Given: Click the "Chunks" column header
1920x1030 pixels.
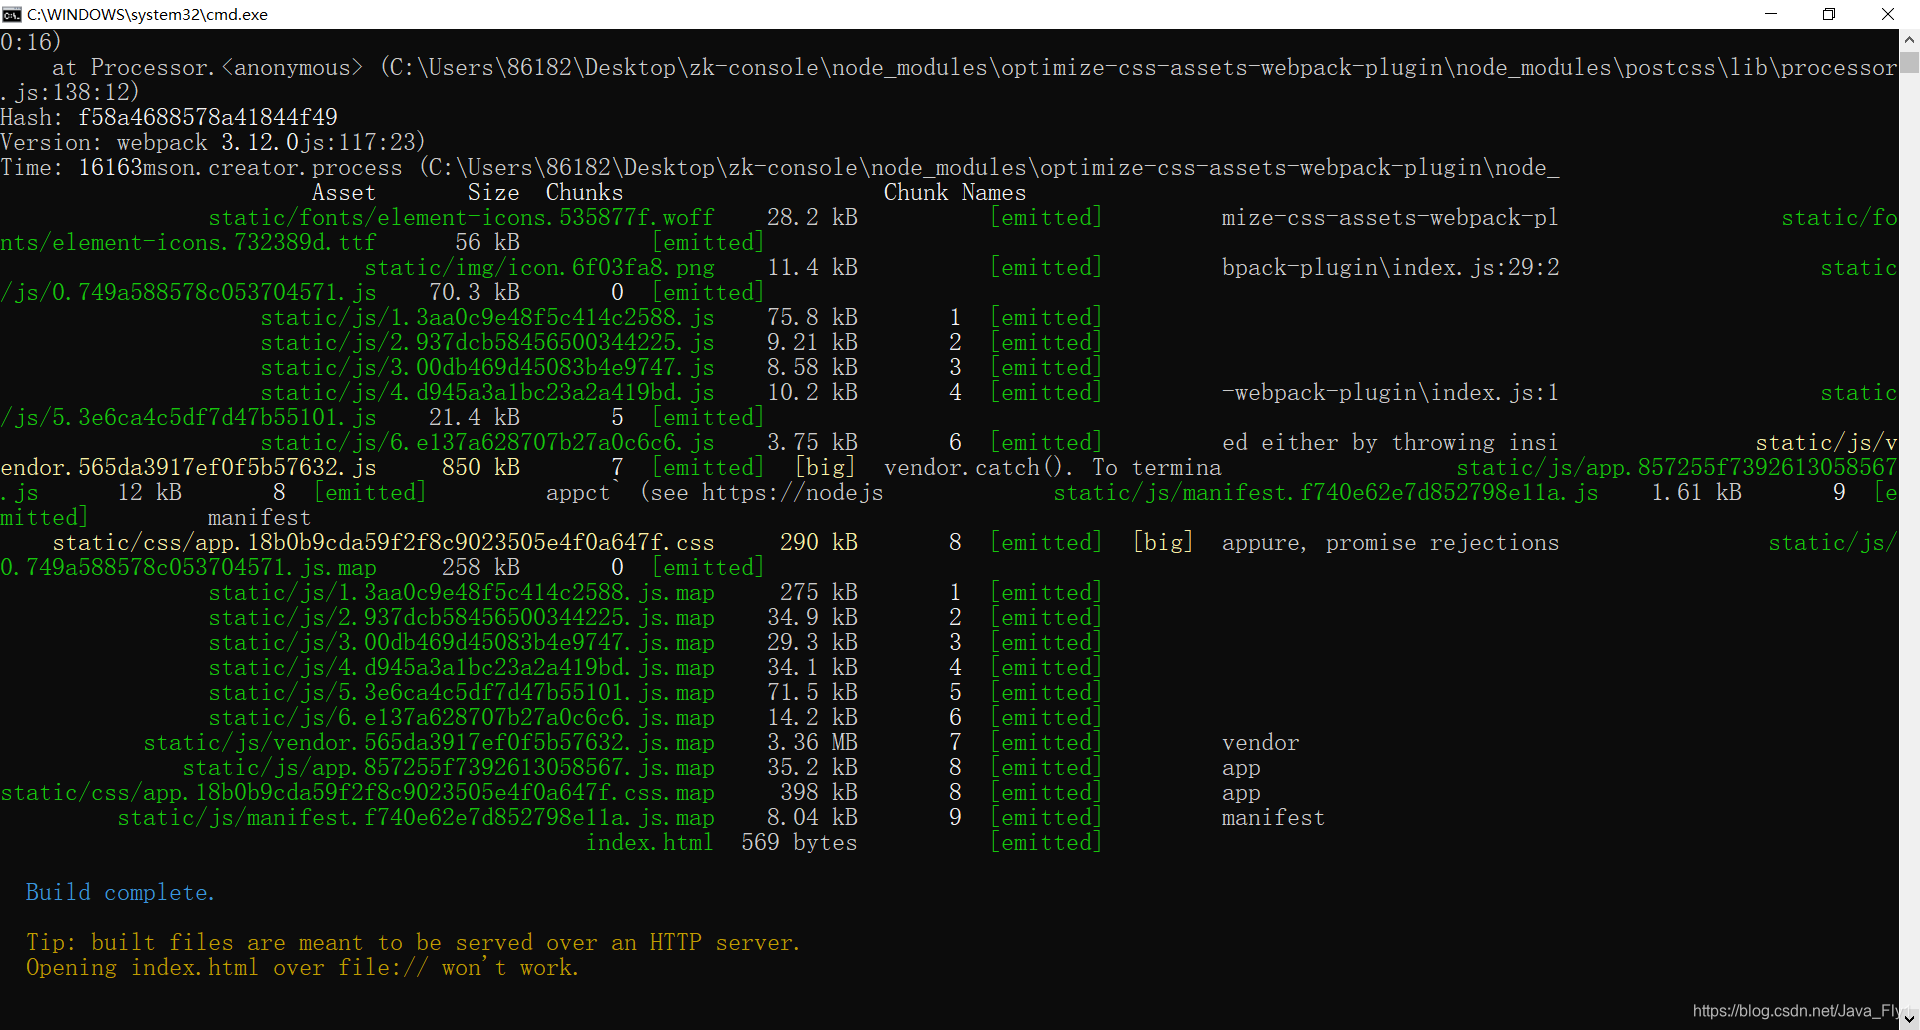Looking at the screenshot, I should pyautogui.click(x=584, y=192).
